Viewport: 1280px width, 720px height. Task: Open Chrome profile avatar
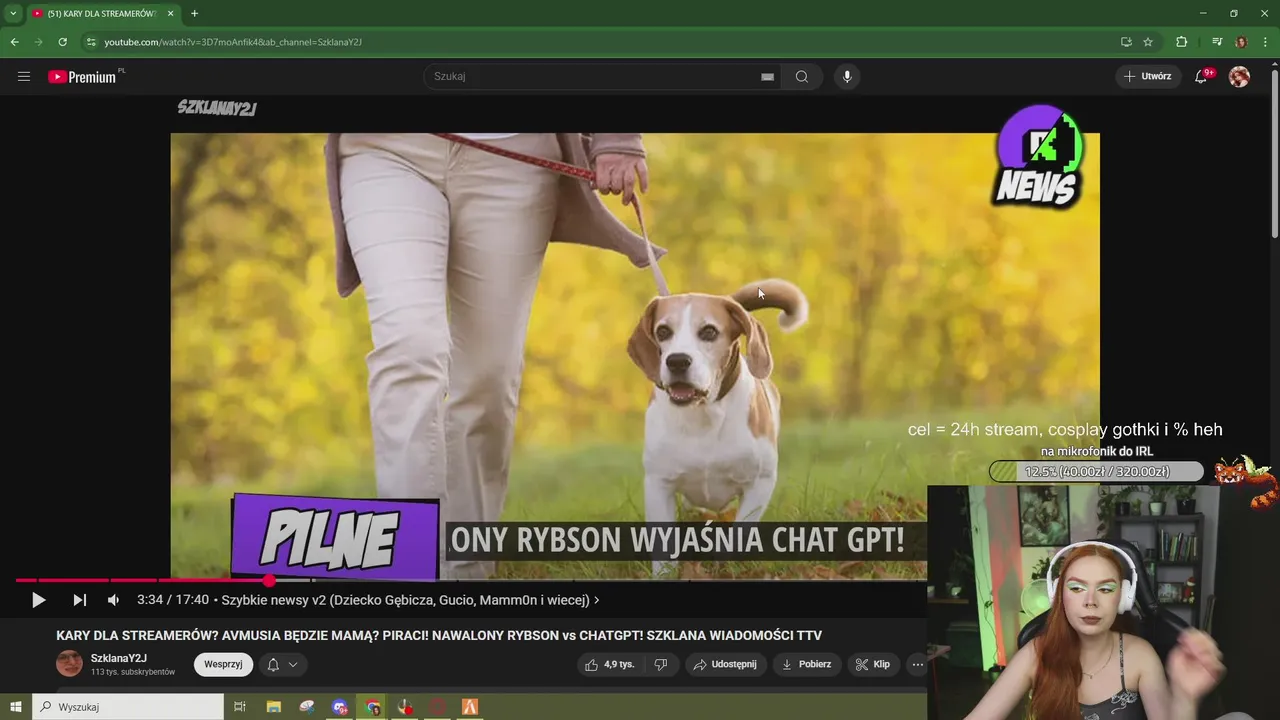point(1241,42)
